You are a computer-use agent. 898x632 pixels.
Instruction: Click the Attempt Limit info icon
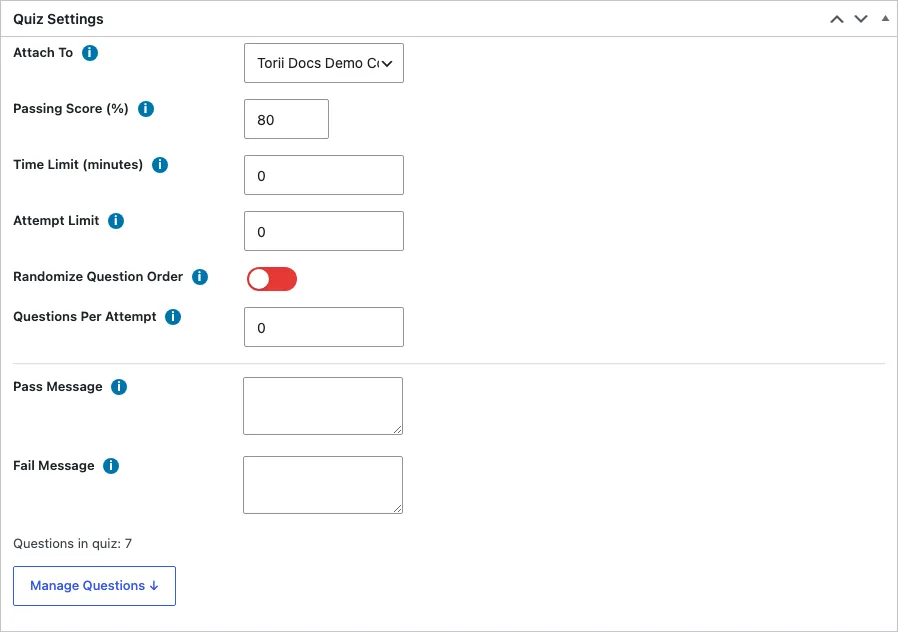[x=116, y=221]
